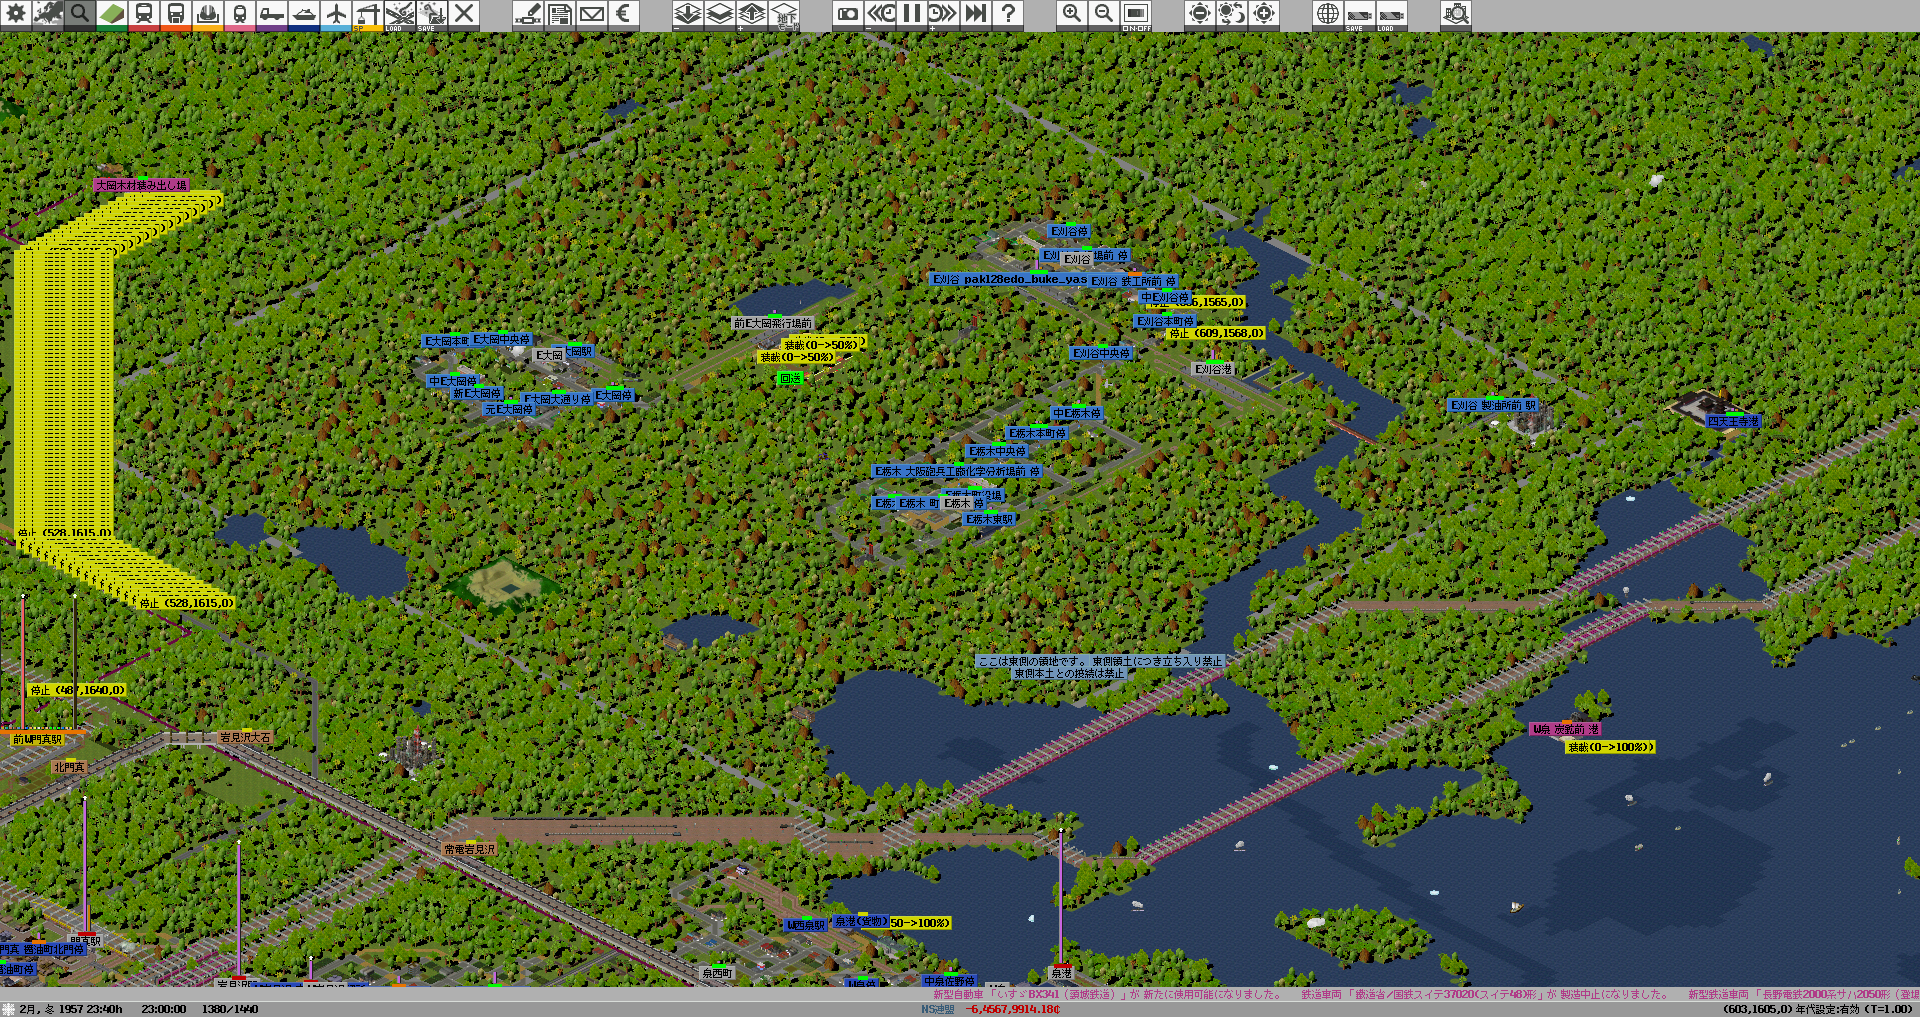1920x1017 pixels.
Task: Lower the underground slice layer view
Action: coord(688,14)
